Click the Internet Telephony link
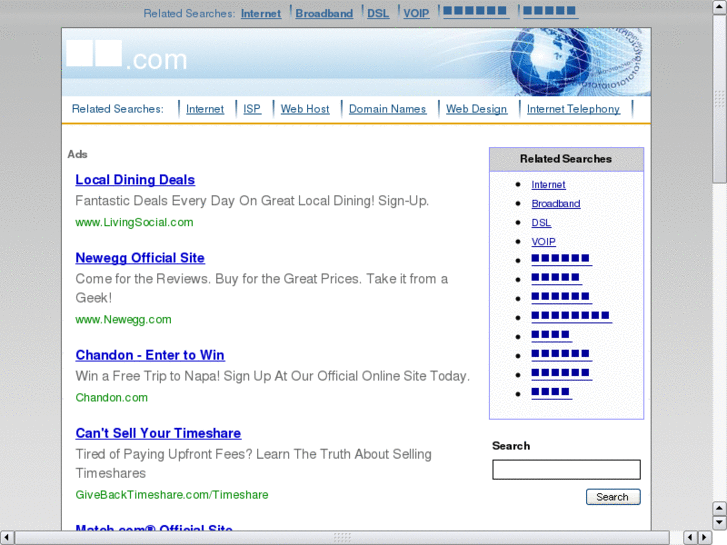The height and width of the screenshot is (545, 727). pyautogui.click(x=573, y=109)
